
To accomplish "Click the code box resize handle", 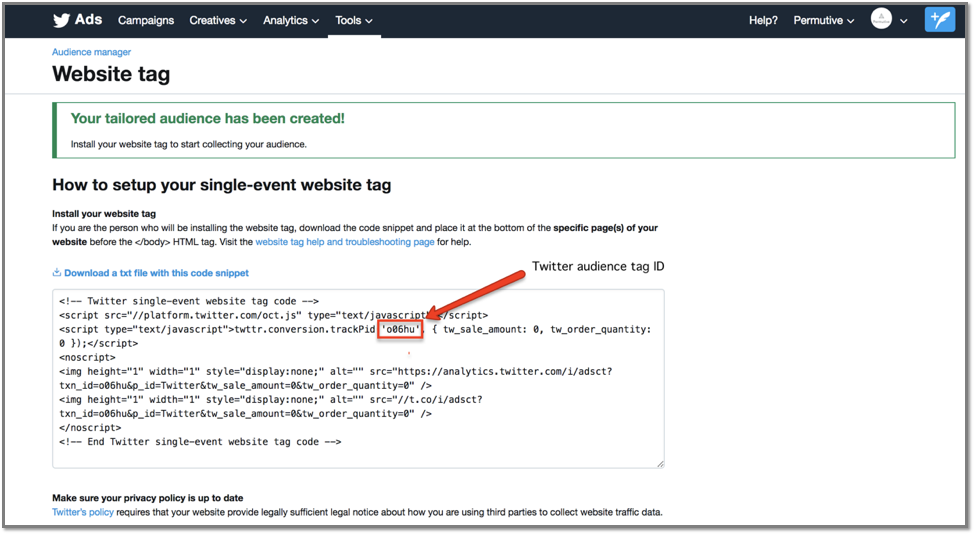I will pos(660,463).
